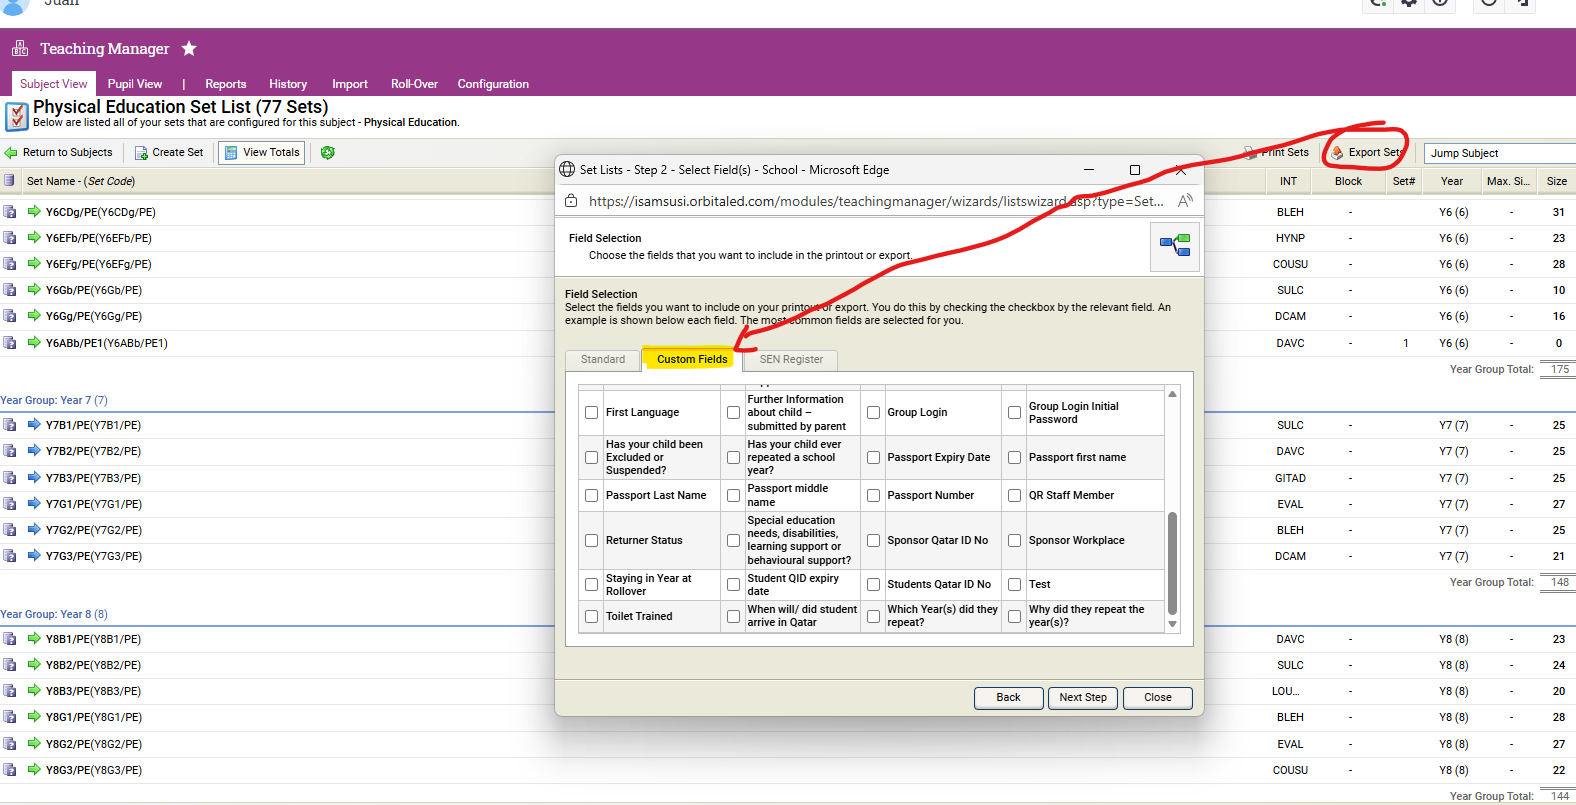
Task: Click the set icon beside Y6CDg/PE row
Action: (x=10, y=212)
